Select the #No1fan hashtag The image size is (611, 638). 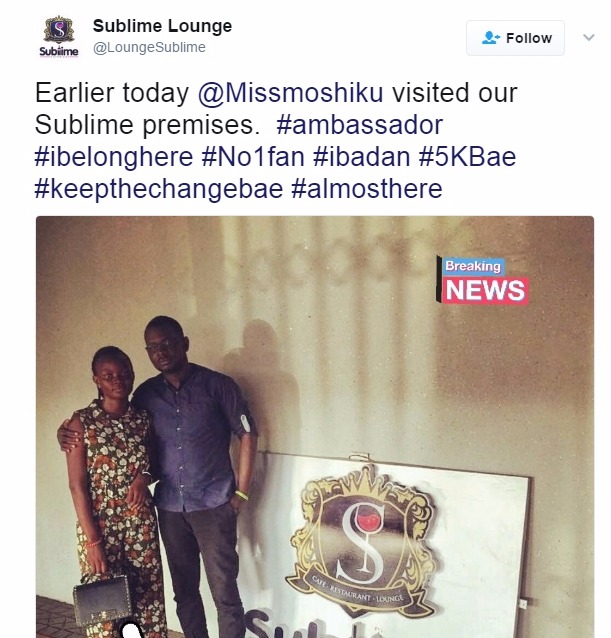coord(253,157)
